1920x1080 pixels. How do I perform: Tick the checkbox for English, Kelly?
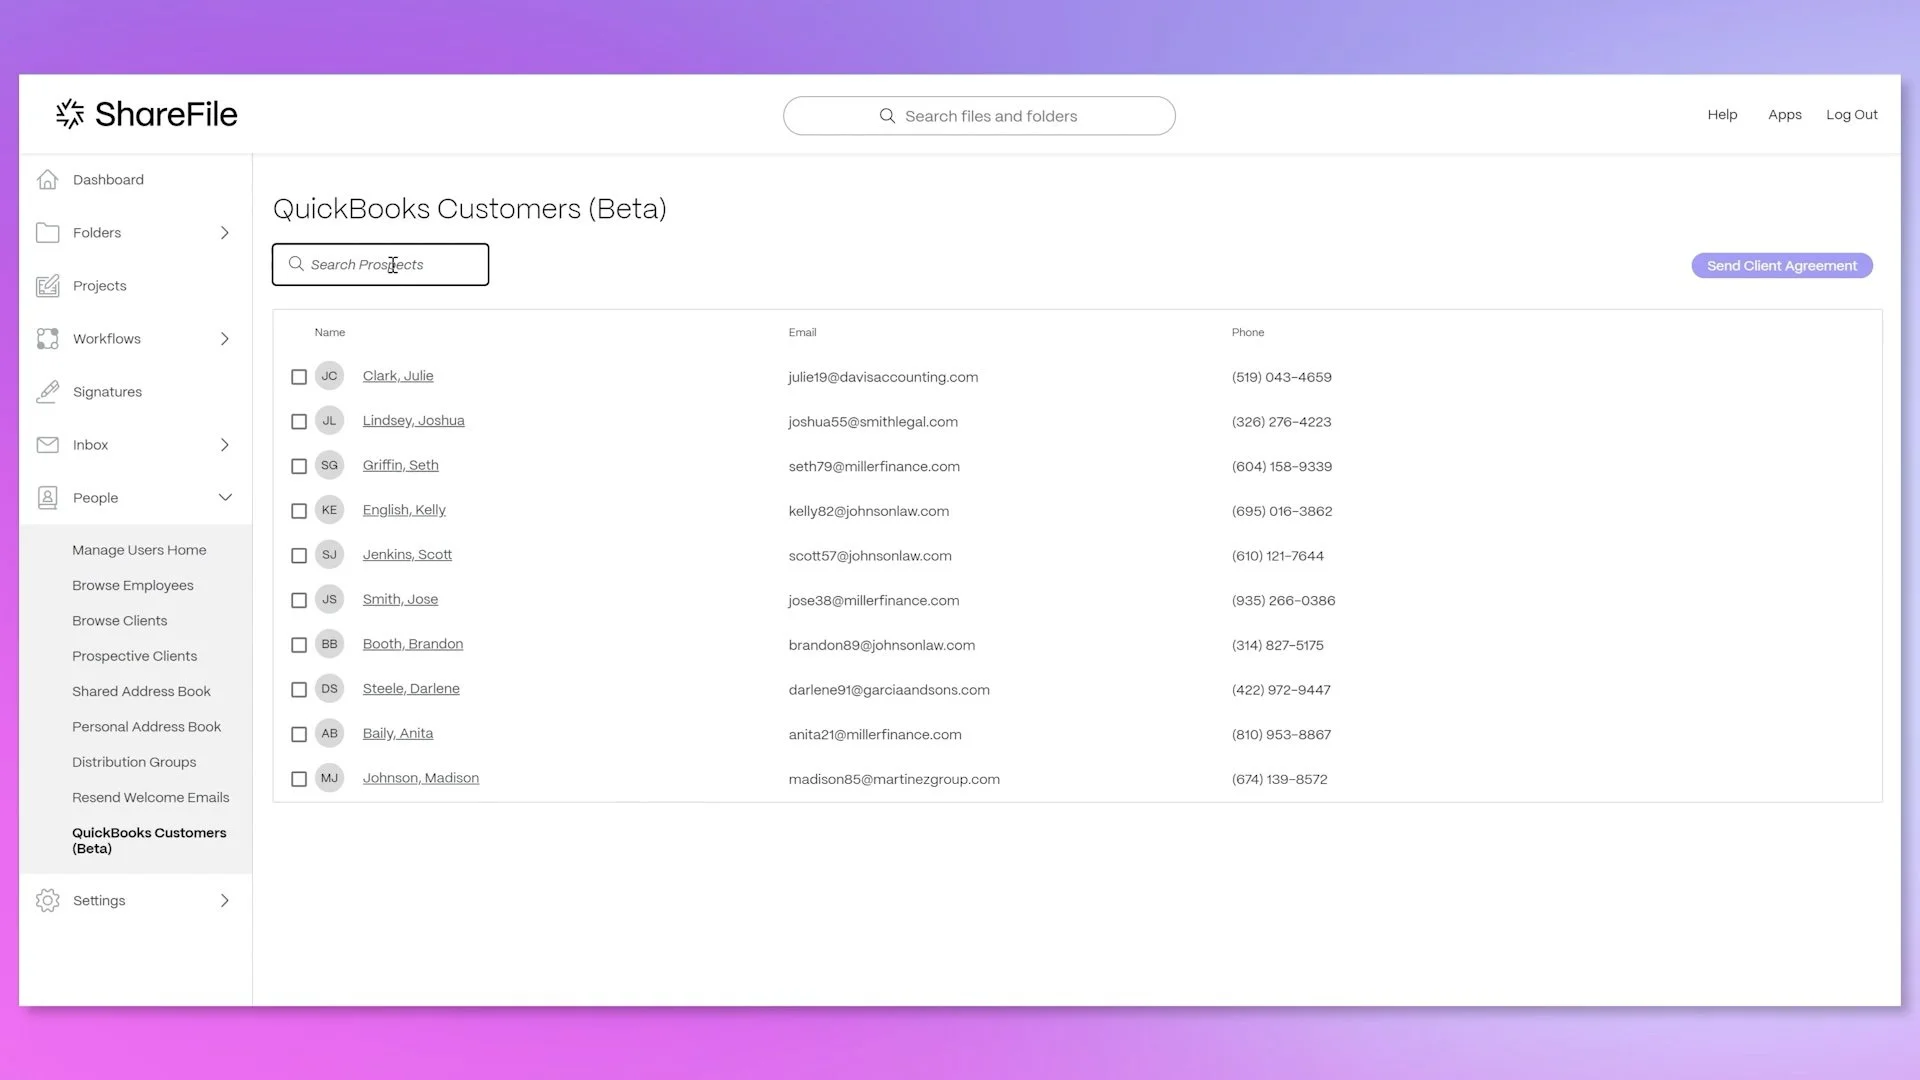pos(298,511)
